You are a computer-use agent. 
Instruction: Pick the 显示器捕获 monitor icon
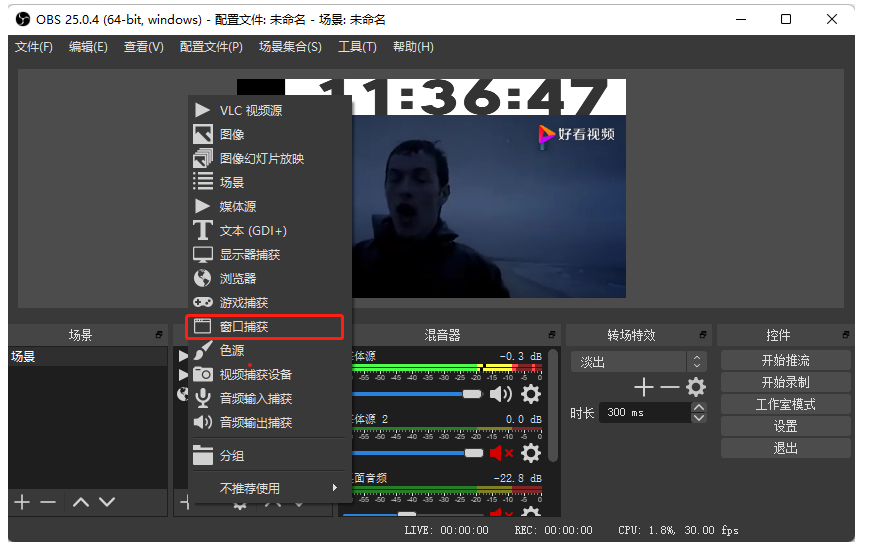203,255
